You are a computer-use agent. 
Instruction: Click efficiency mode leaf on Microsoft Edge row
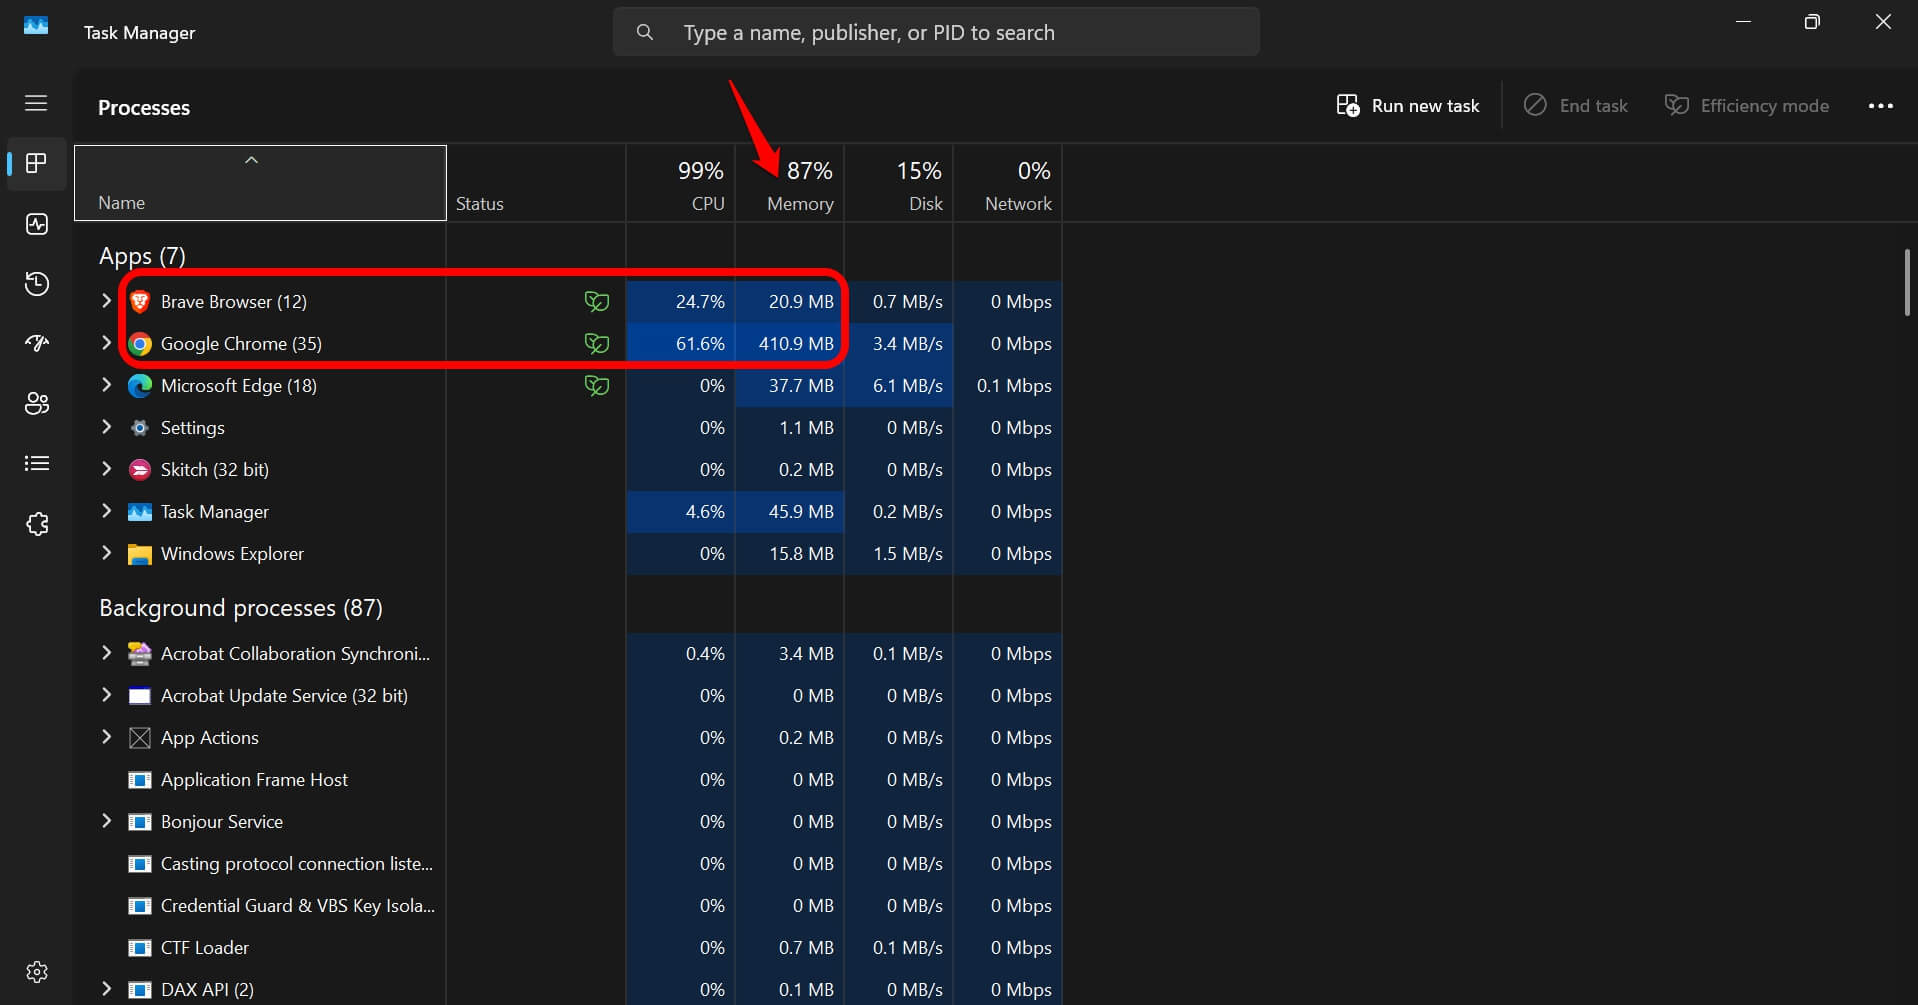(597, 386)
